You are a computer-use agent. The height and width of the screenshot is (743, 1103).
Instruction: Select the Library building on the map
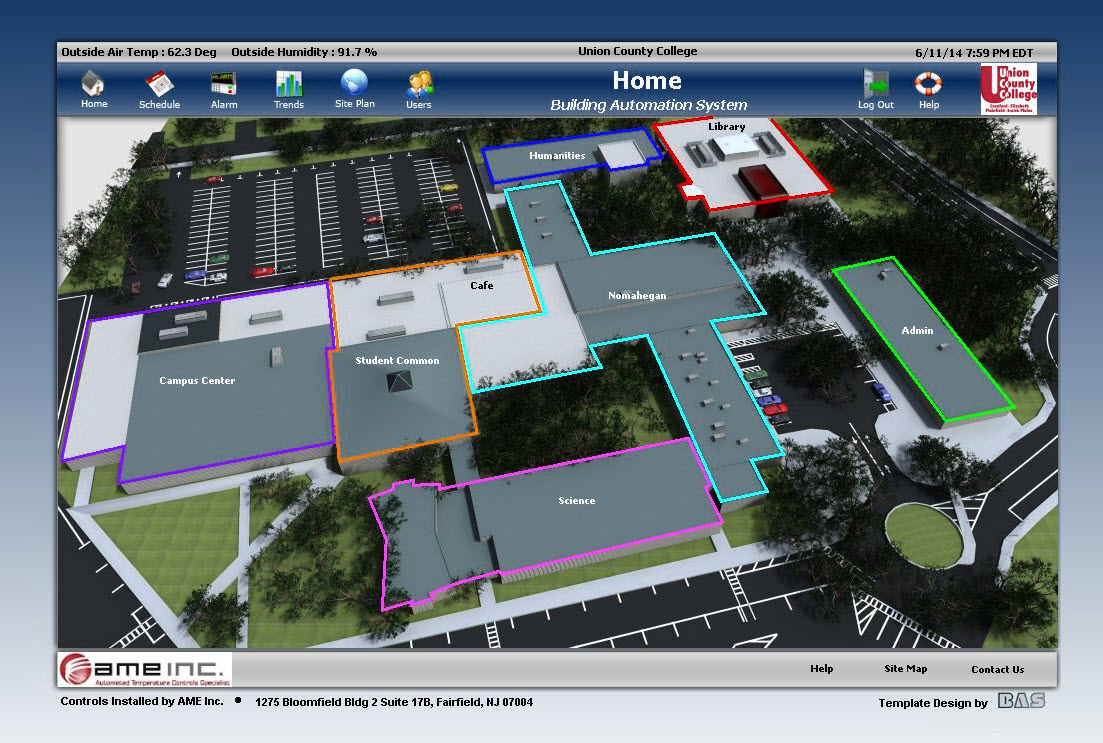pyautogui.click(x=740, y=160)
